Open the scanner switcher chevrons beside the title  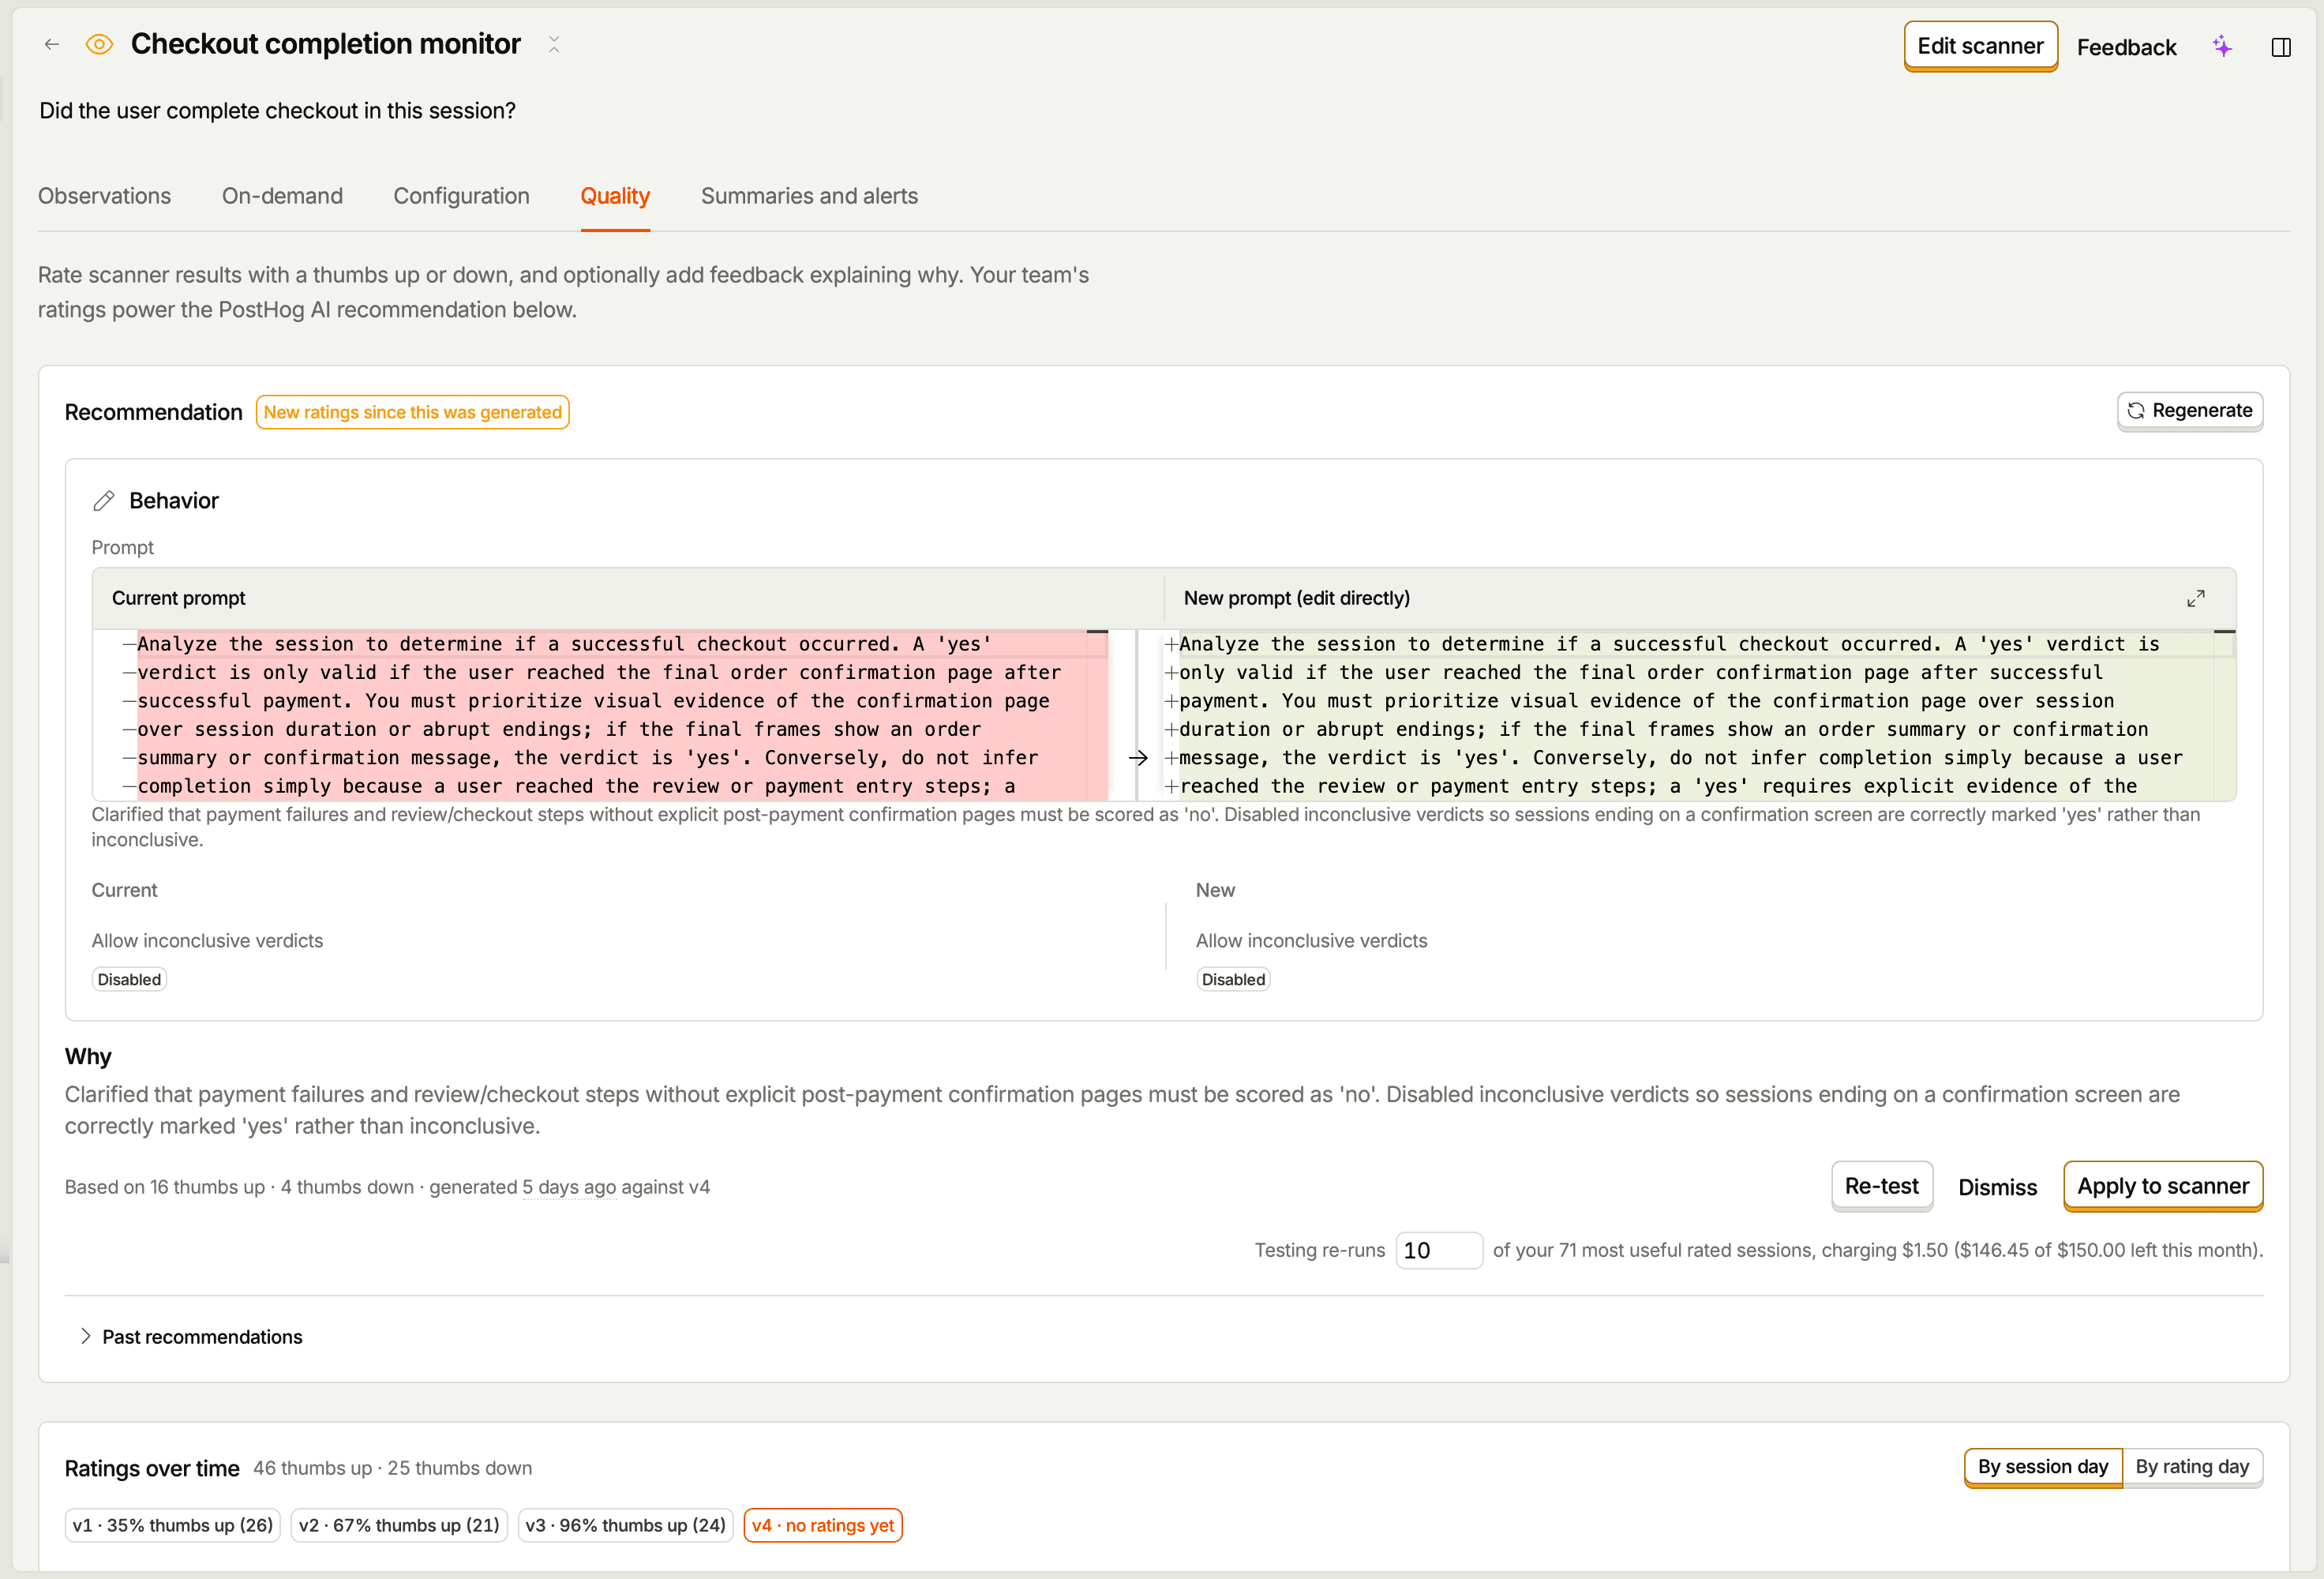click(554, 44)
